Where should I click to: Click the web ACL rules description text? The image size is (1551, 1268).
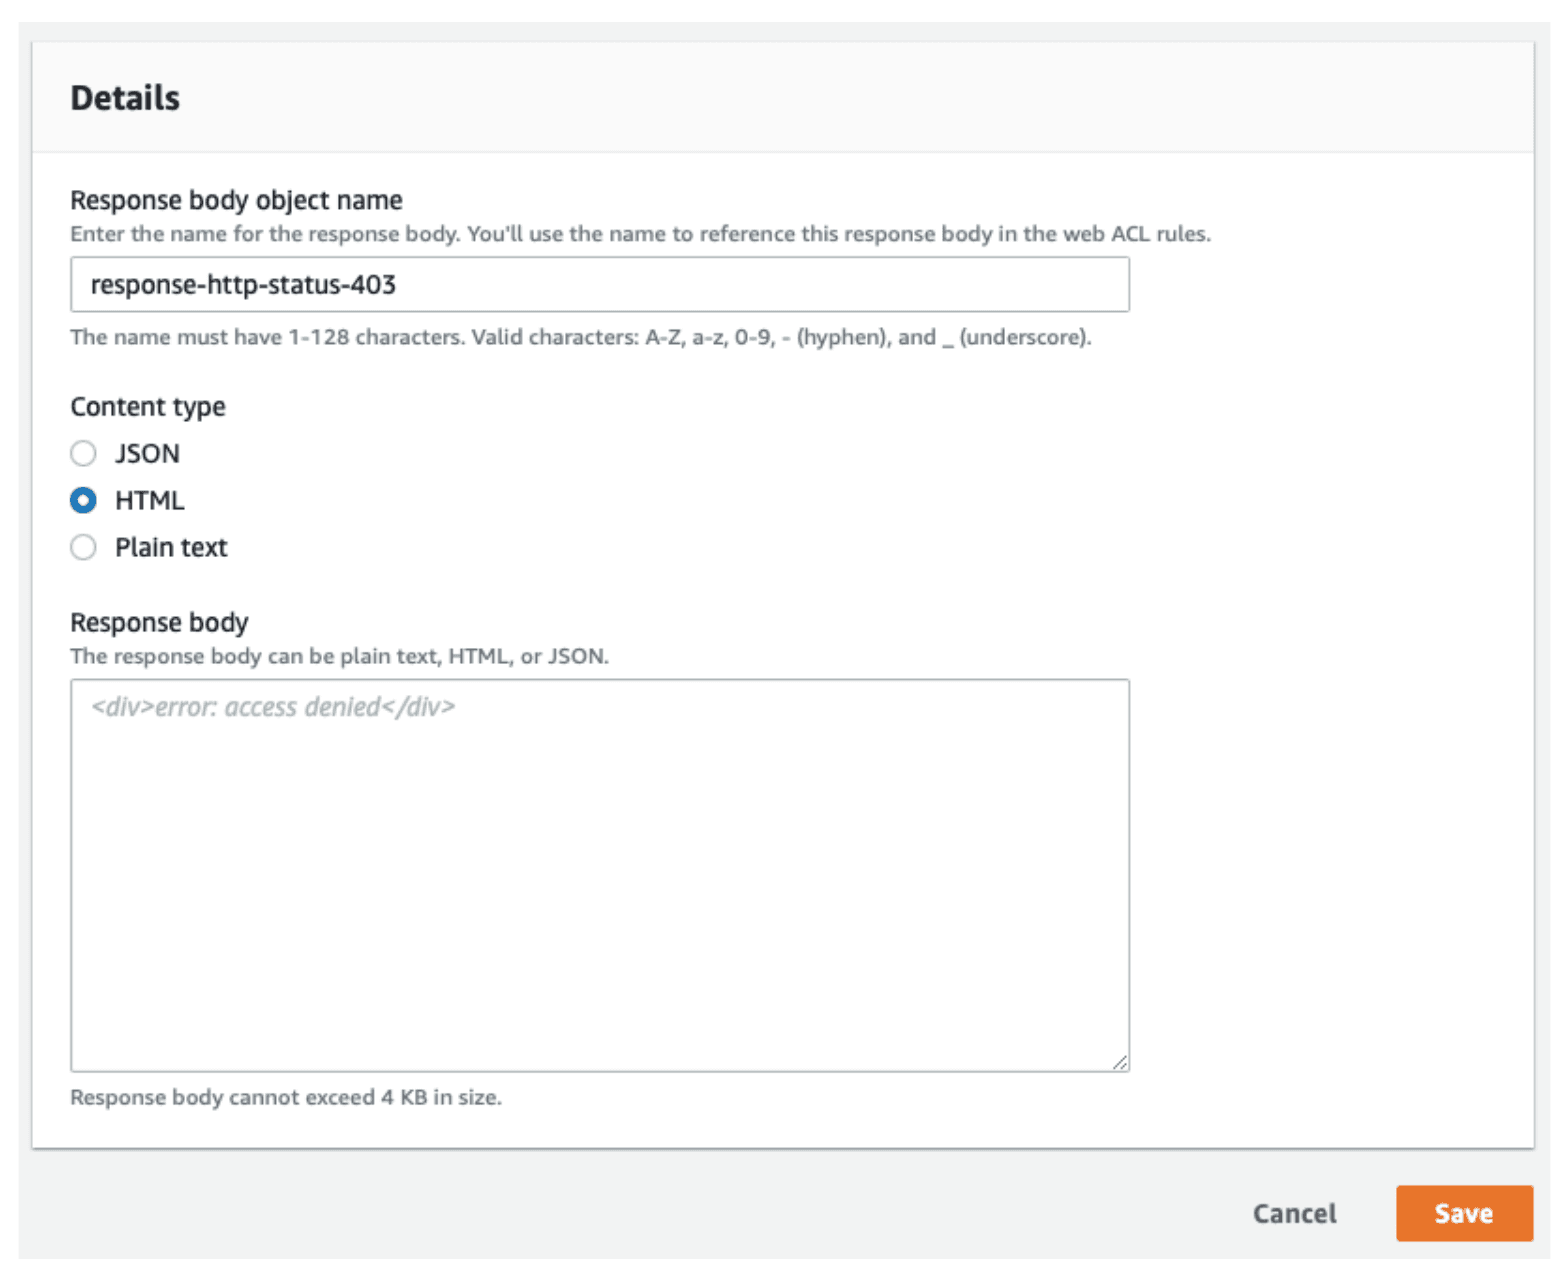640,234
